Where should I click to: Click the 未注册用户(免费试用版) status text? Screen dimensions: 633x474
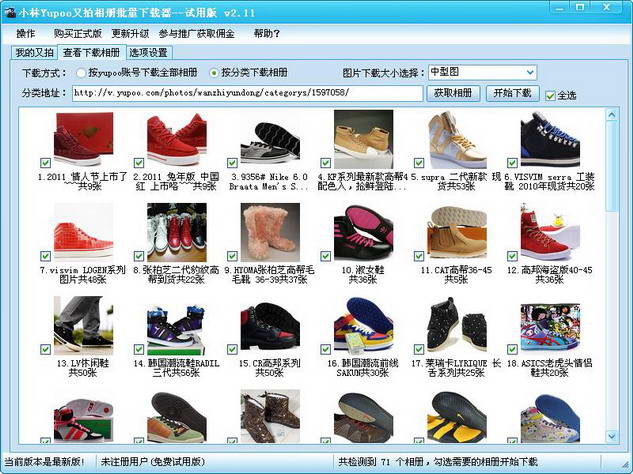(153, 461)
